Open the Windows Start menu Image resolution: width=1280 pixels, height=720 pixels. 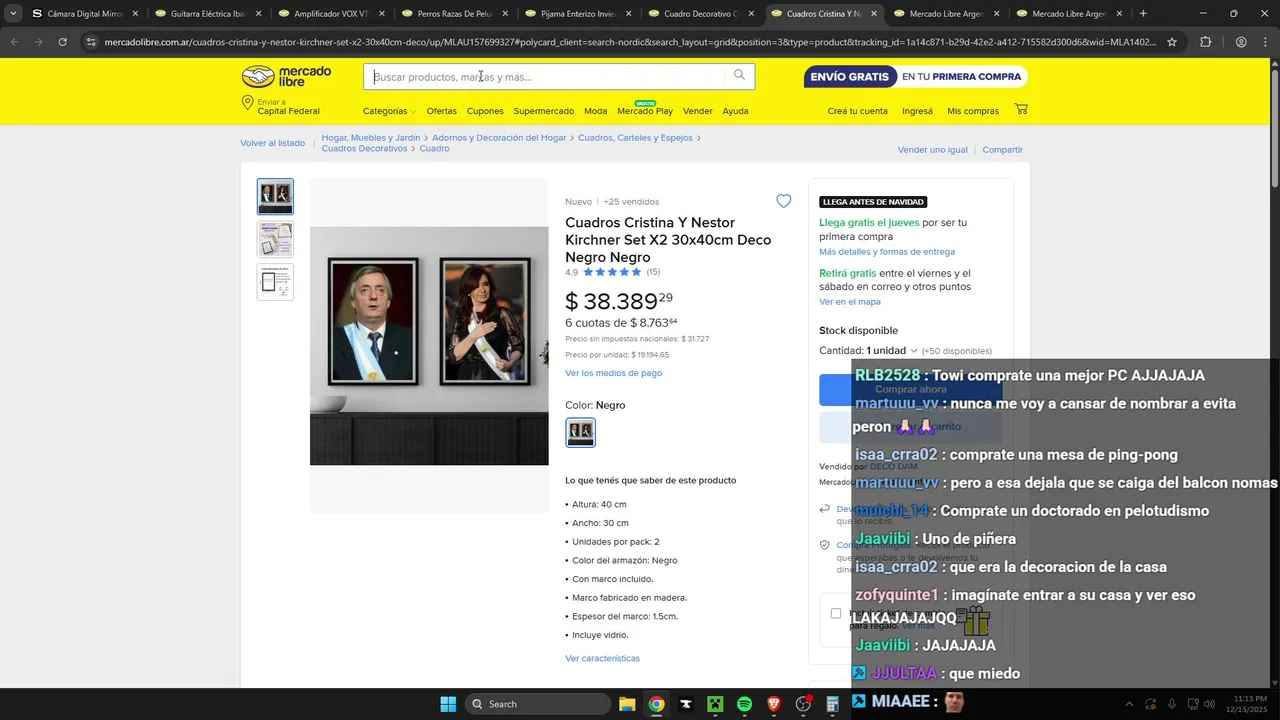[448, 704]
